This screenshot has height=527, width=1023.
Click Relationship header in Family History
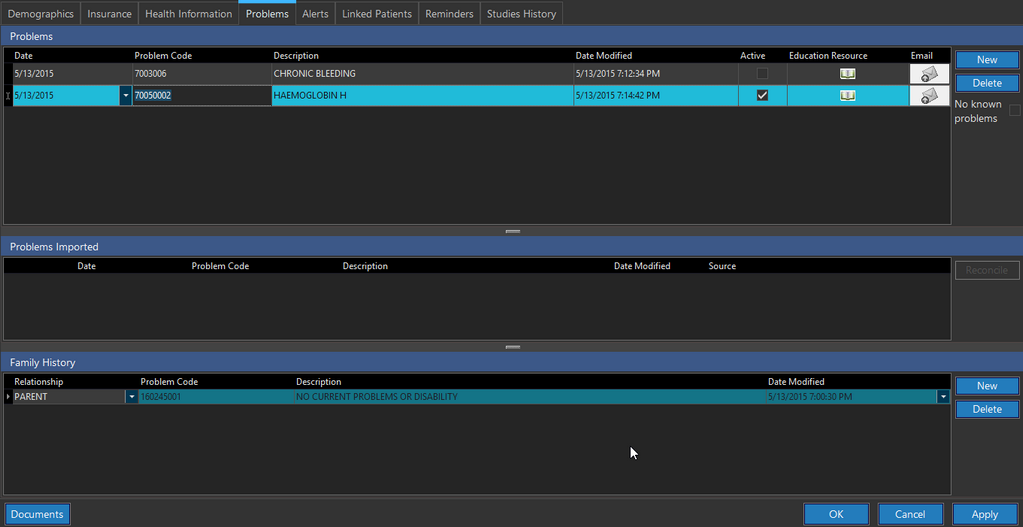38,382
